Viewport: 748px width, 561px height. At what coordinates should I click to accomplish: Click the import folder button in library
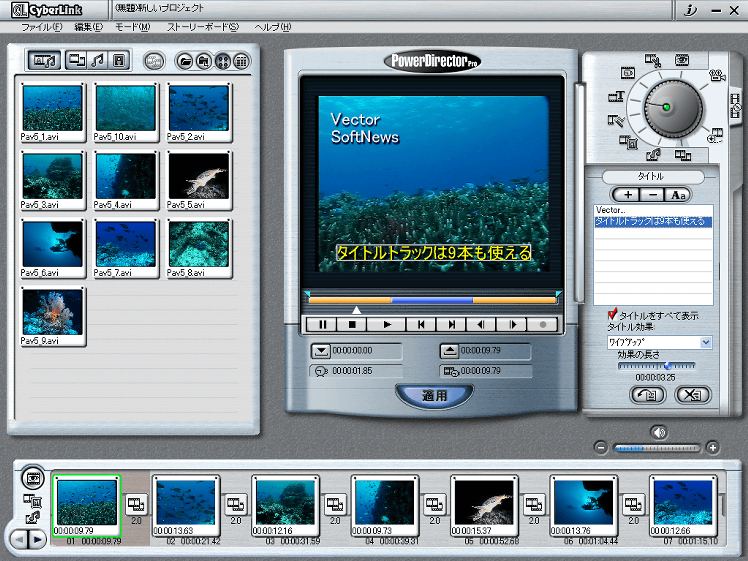pos(204,61)
